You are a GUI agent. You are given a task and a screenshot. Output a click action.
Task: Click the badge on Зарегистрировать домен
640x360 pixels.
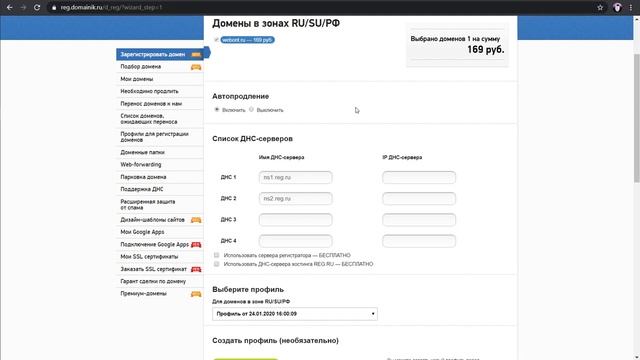pos(196,54)
